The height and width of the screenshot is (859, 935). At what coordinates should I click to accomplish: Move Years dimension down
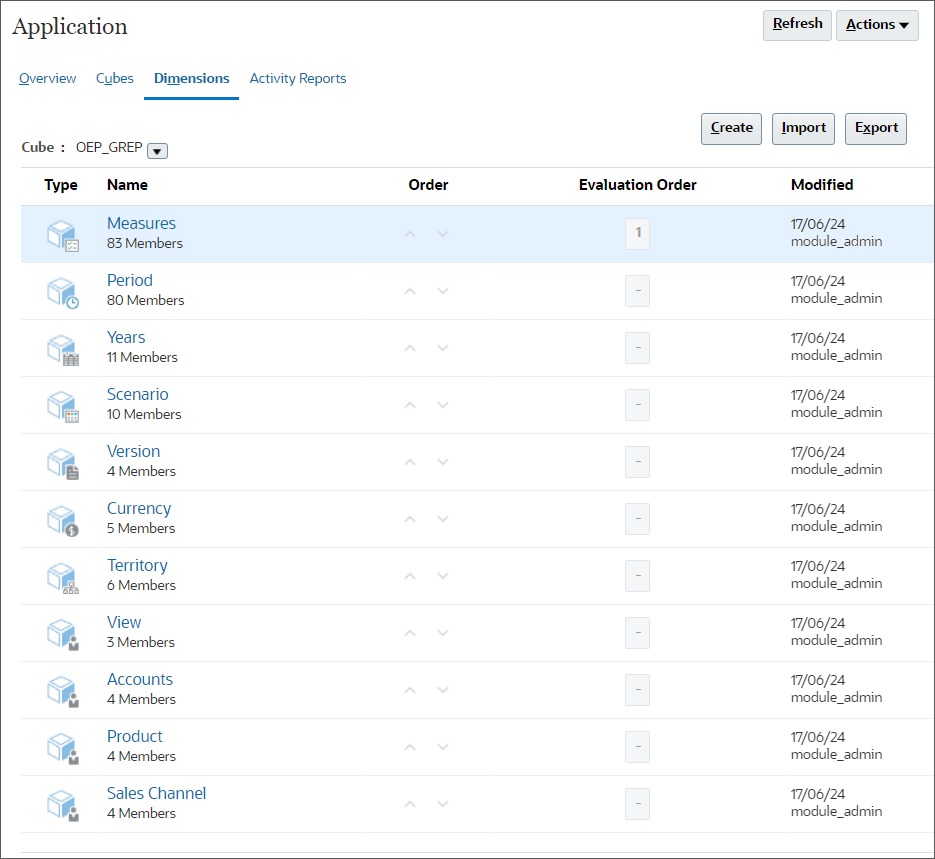coord(442,348)
